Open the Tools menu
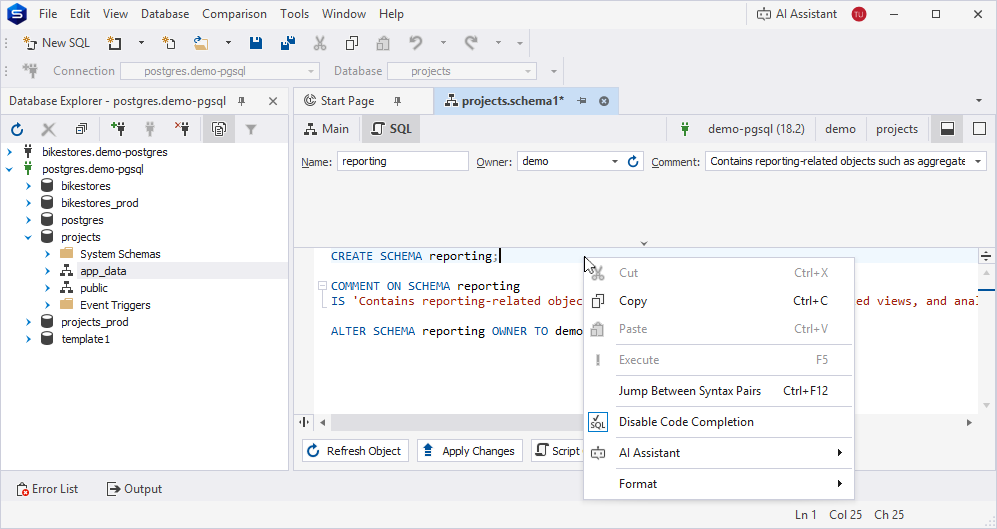 (x=294, y=14)
